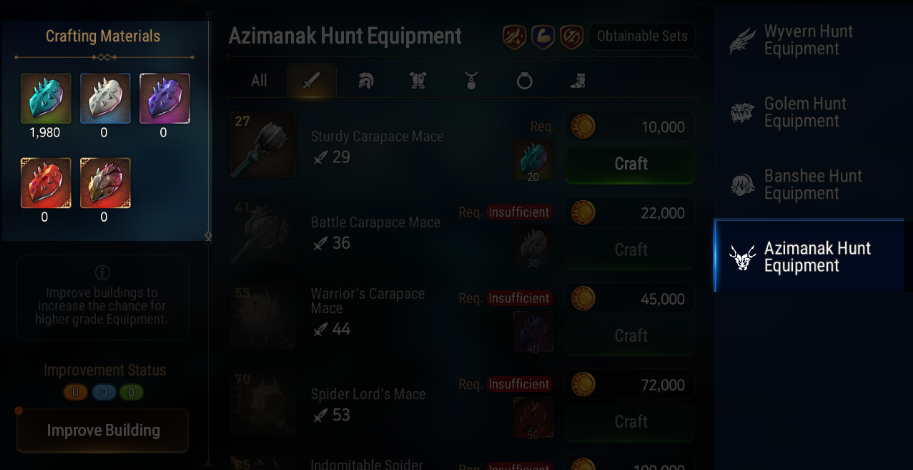Select the red carapace crafting material
Screen dimensions: 913x470
46,183
